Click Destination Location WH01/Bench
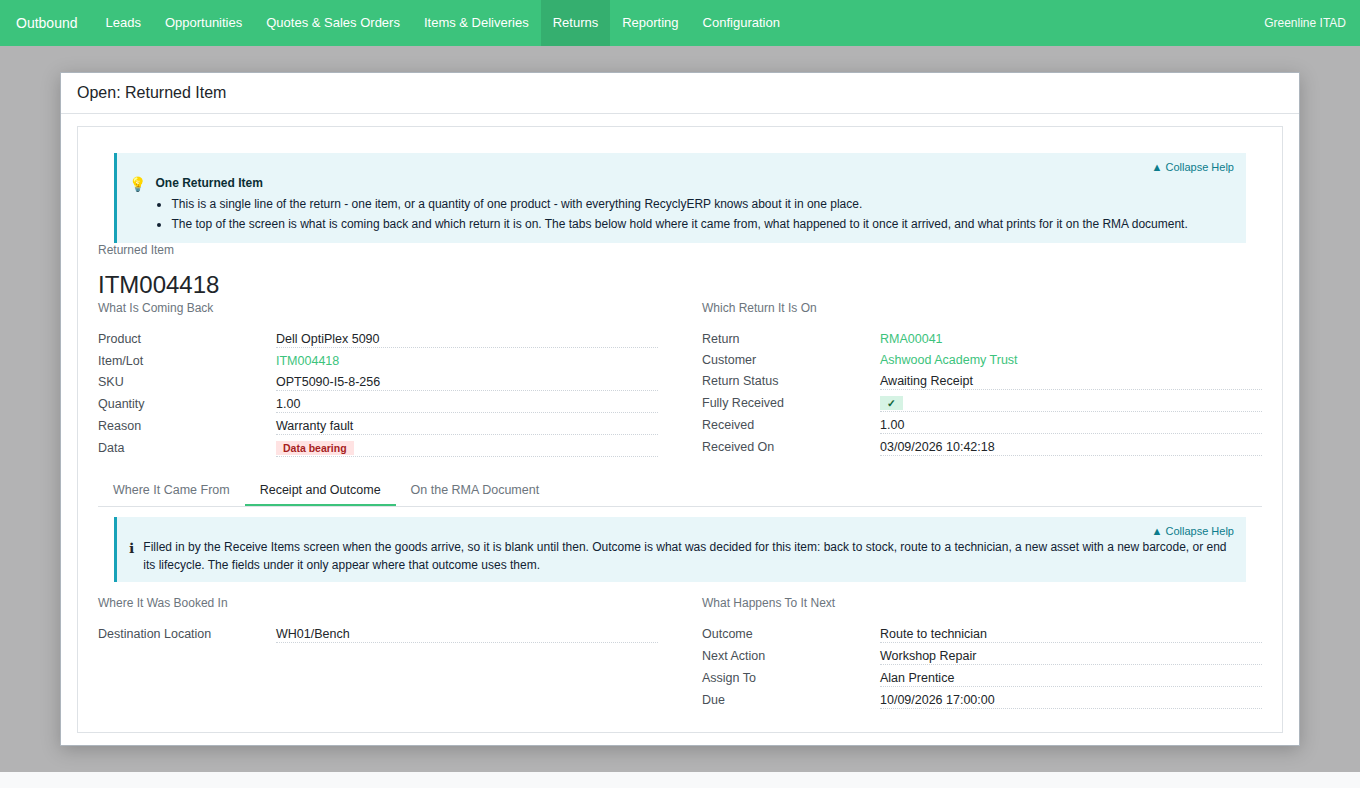The image size is (1360, 788). [x=313, y=634]
